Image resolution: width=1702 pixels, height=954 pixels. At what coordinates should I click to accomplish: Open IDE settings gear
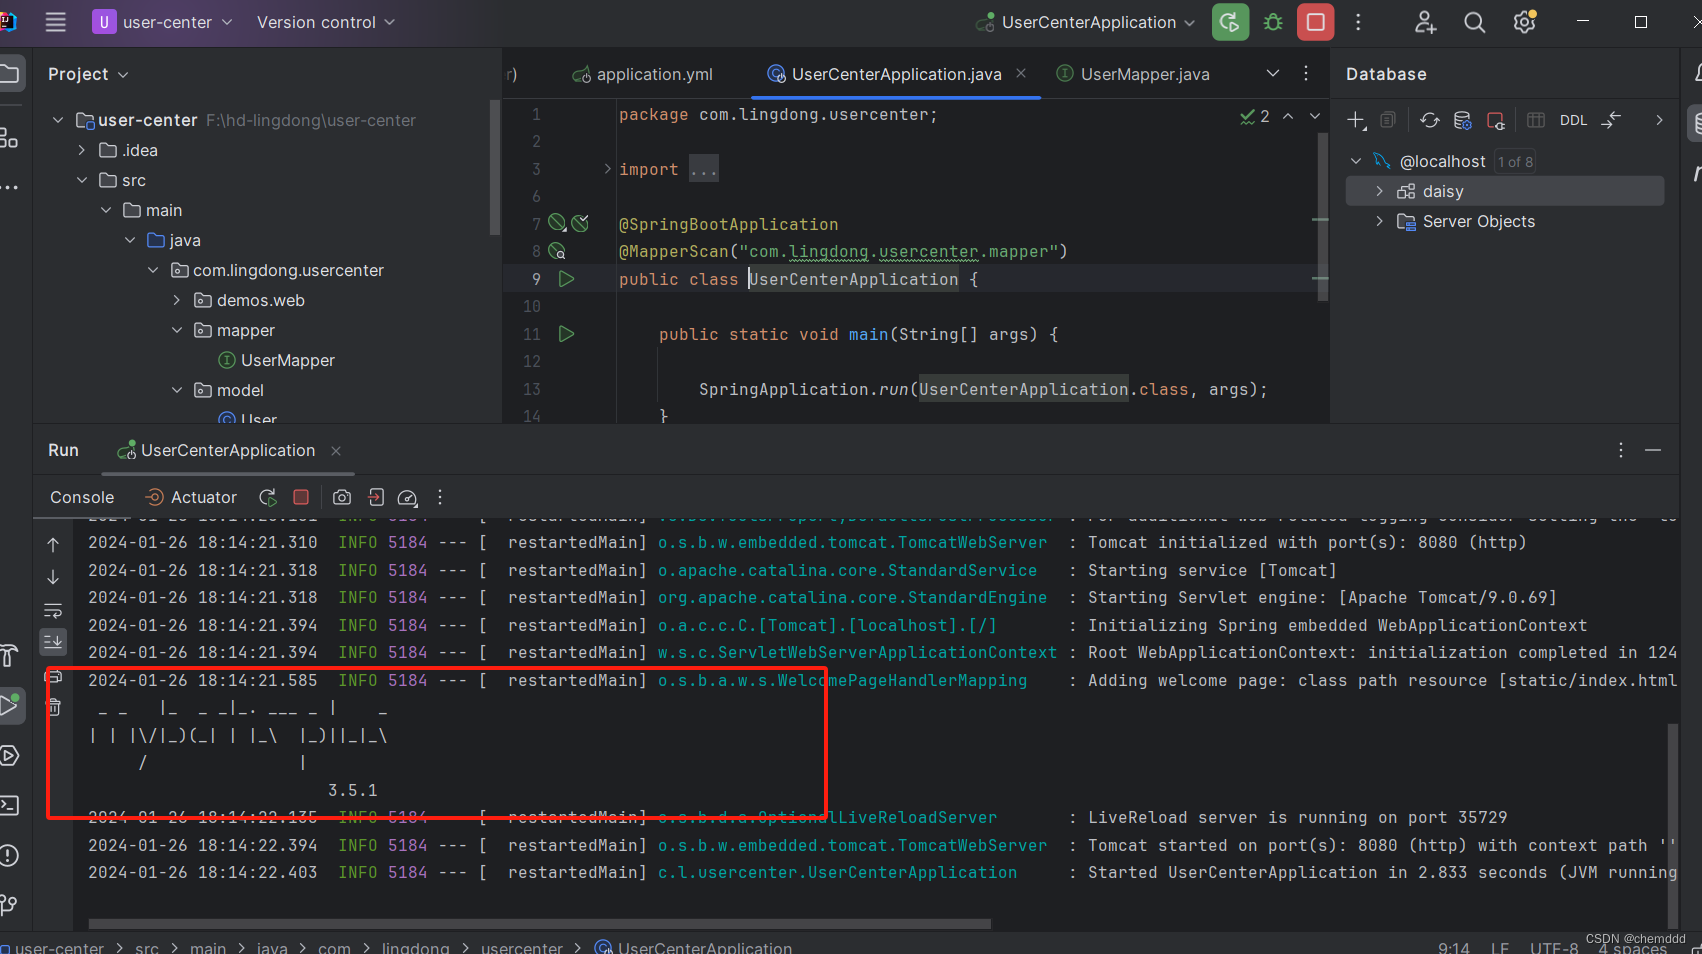[1524, 22]
